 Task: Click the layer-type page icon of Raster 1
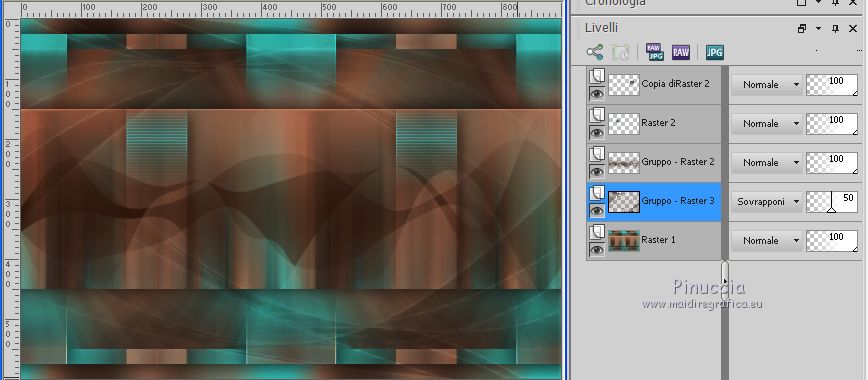[597, 232]
